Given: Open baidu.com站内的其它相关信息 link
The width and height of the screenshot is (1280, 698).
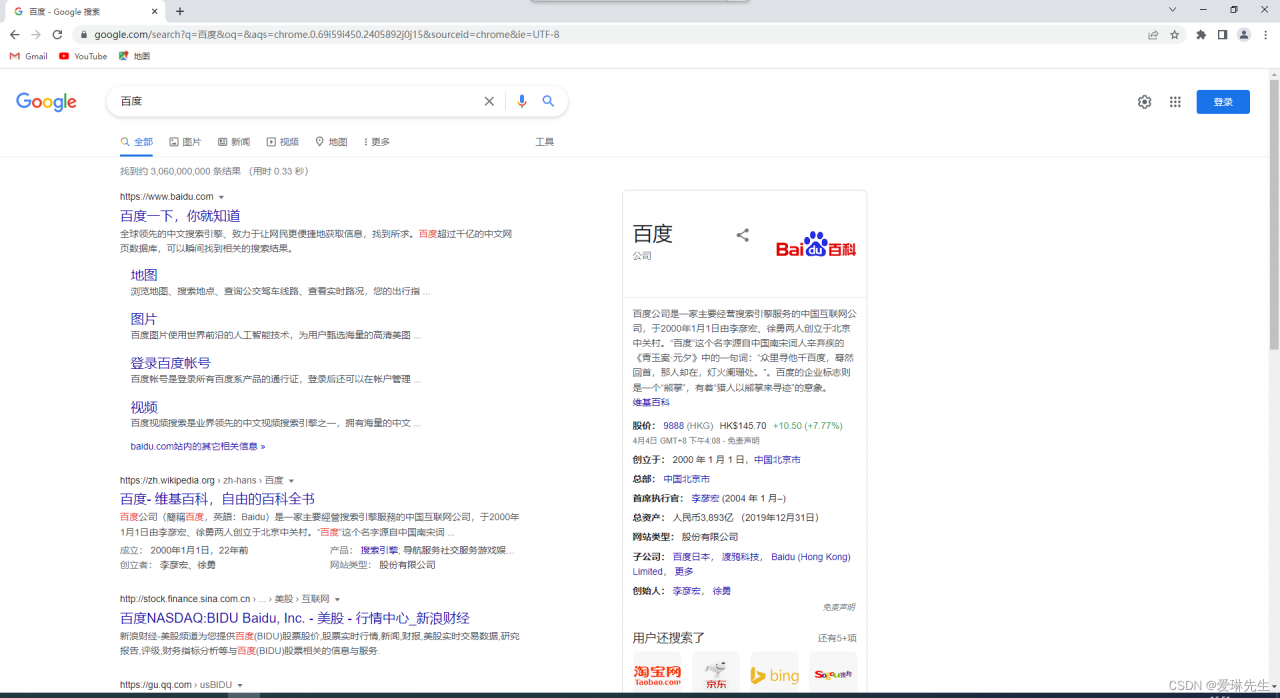Looking at the screenshot, I should pos(198,446).
